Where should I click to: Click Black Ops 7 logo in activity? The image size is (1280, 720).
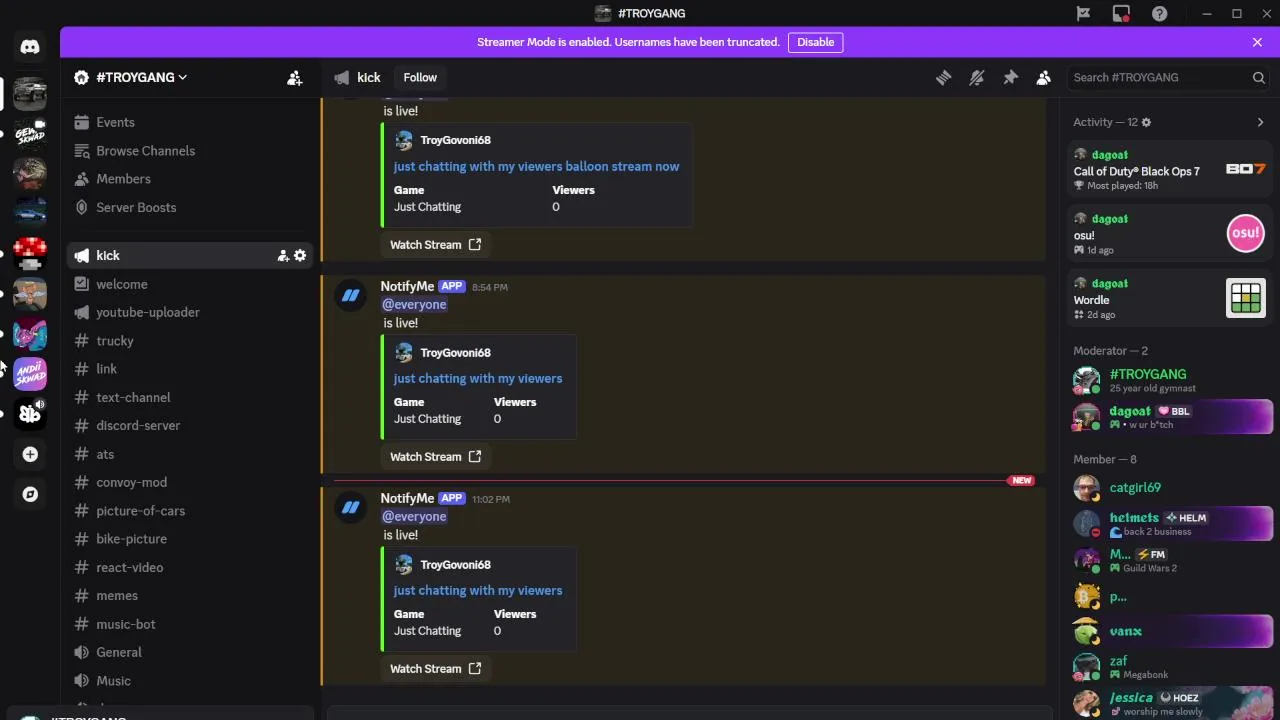[x=1245, y=169]
